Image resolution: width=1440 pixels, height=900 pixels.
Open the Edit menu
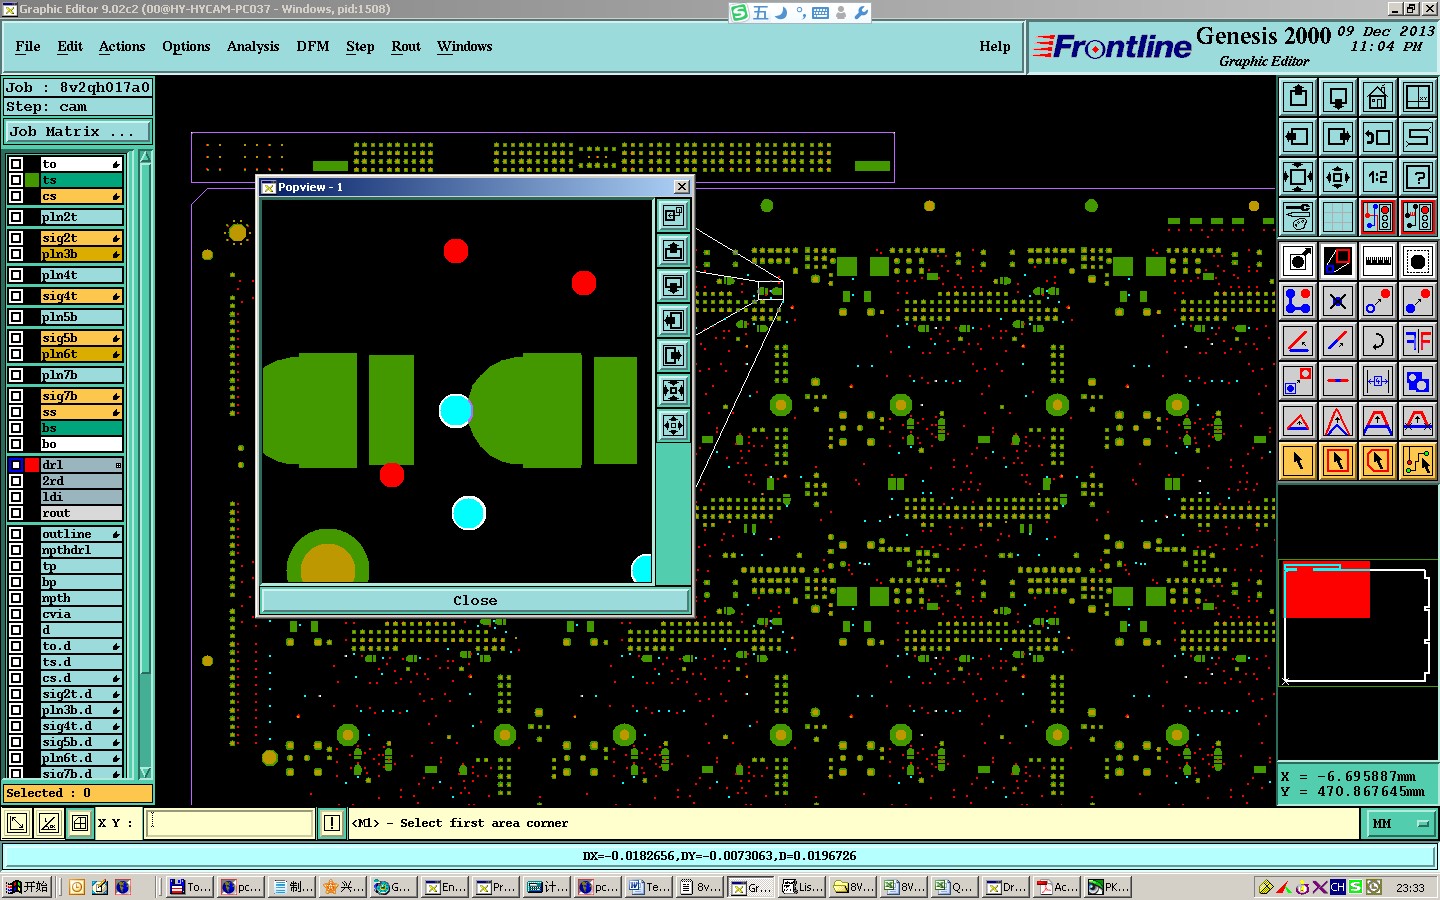(x=70, y=46)
